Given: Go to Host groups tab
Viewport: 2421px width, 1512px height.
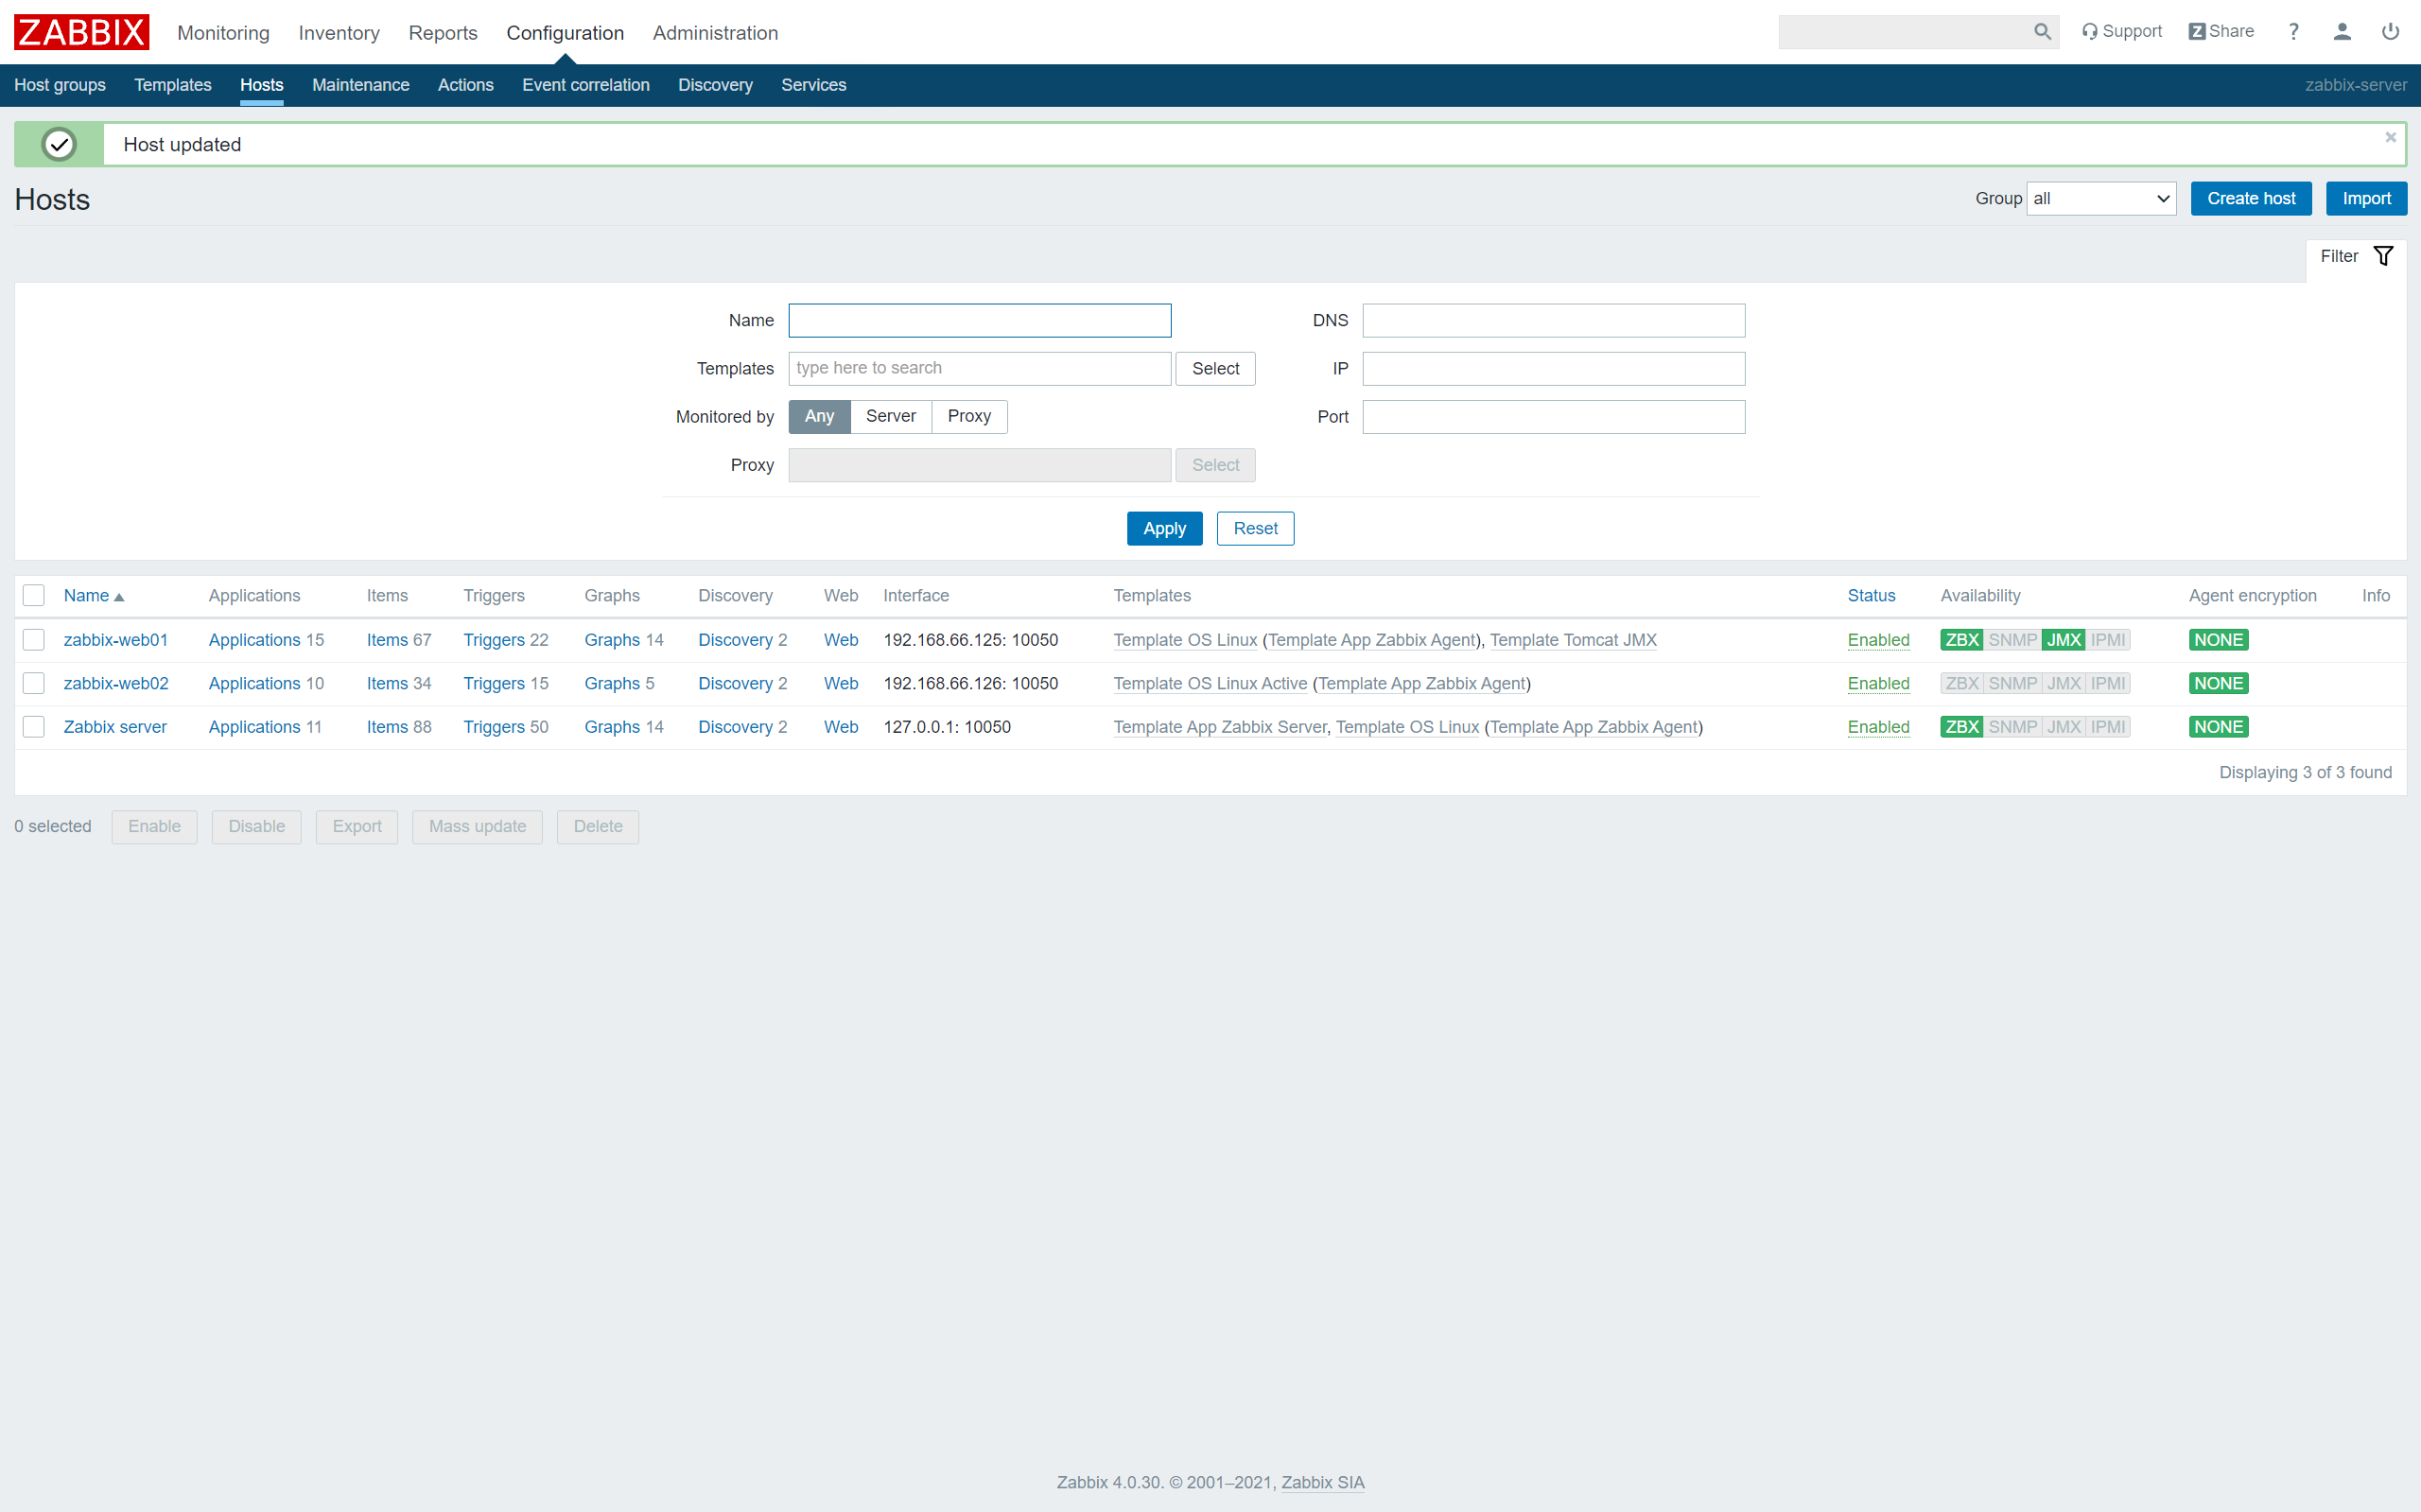Looking at the screenshot, I should point(60,85).
